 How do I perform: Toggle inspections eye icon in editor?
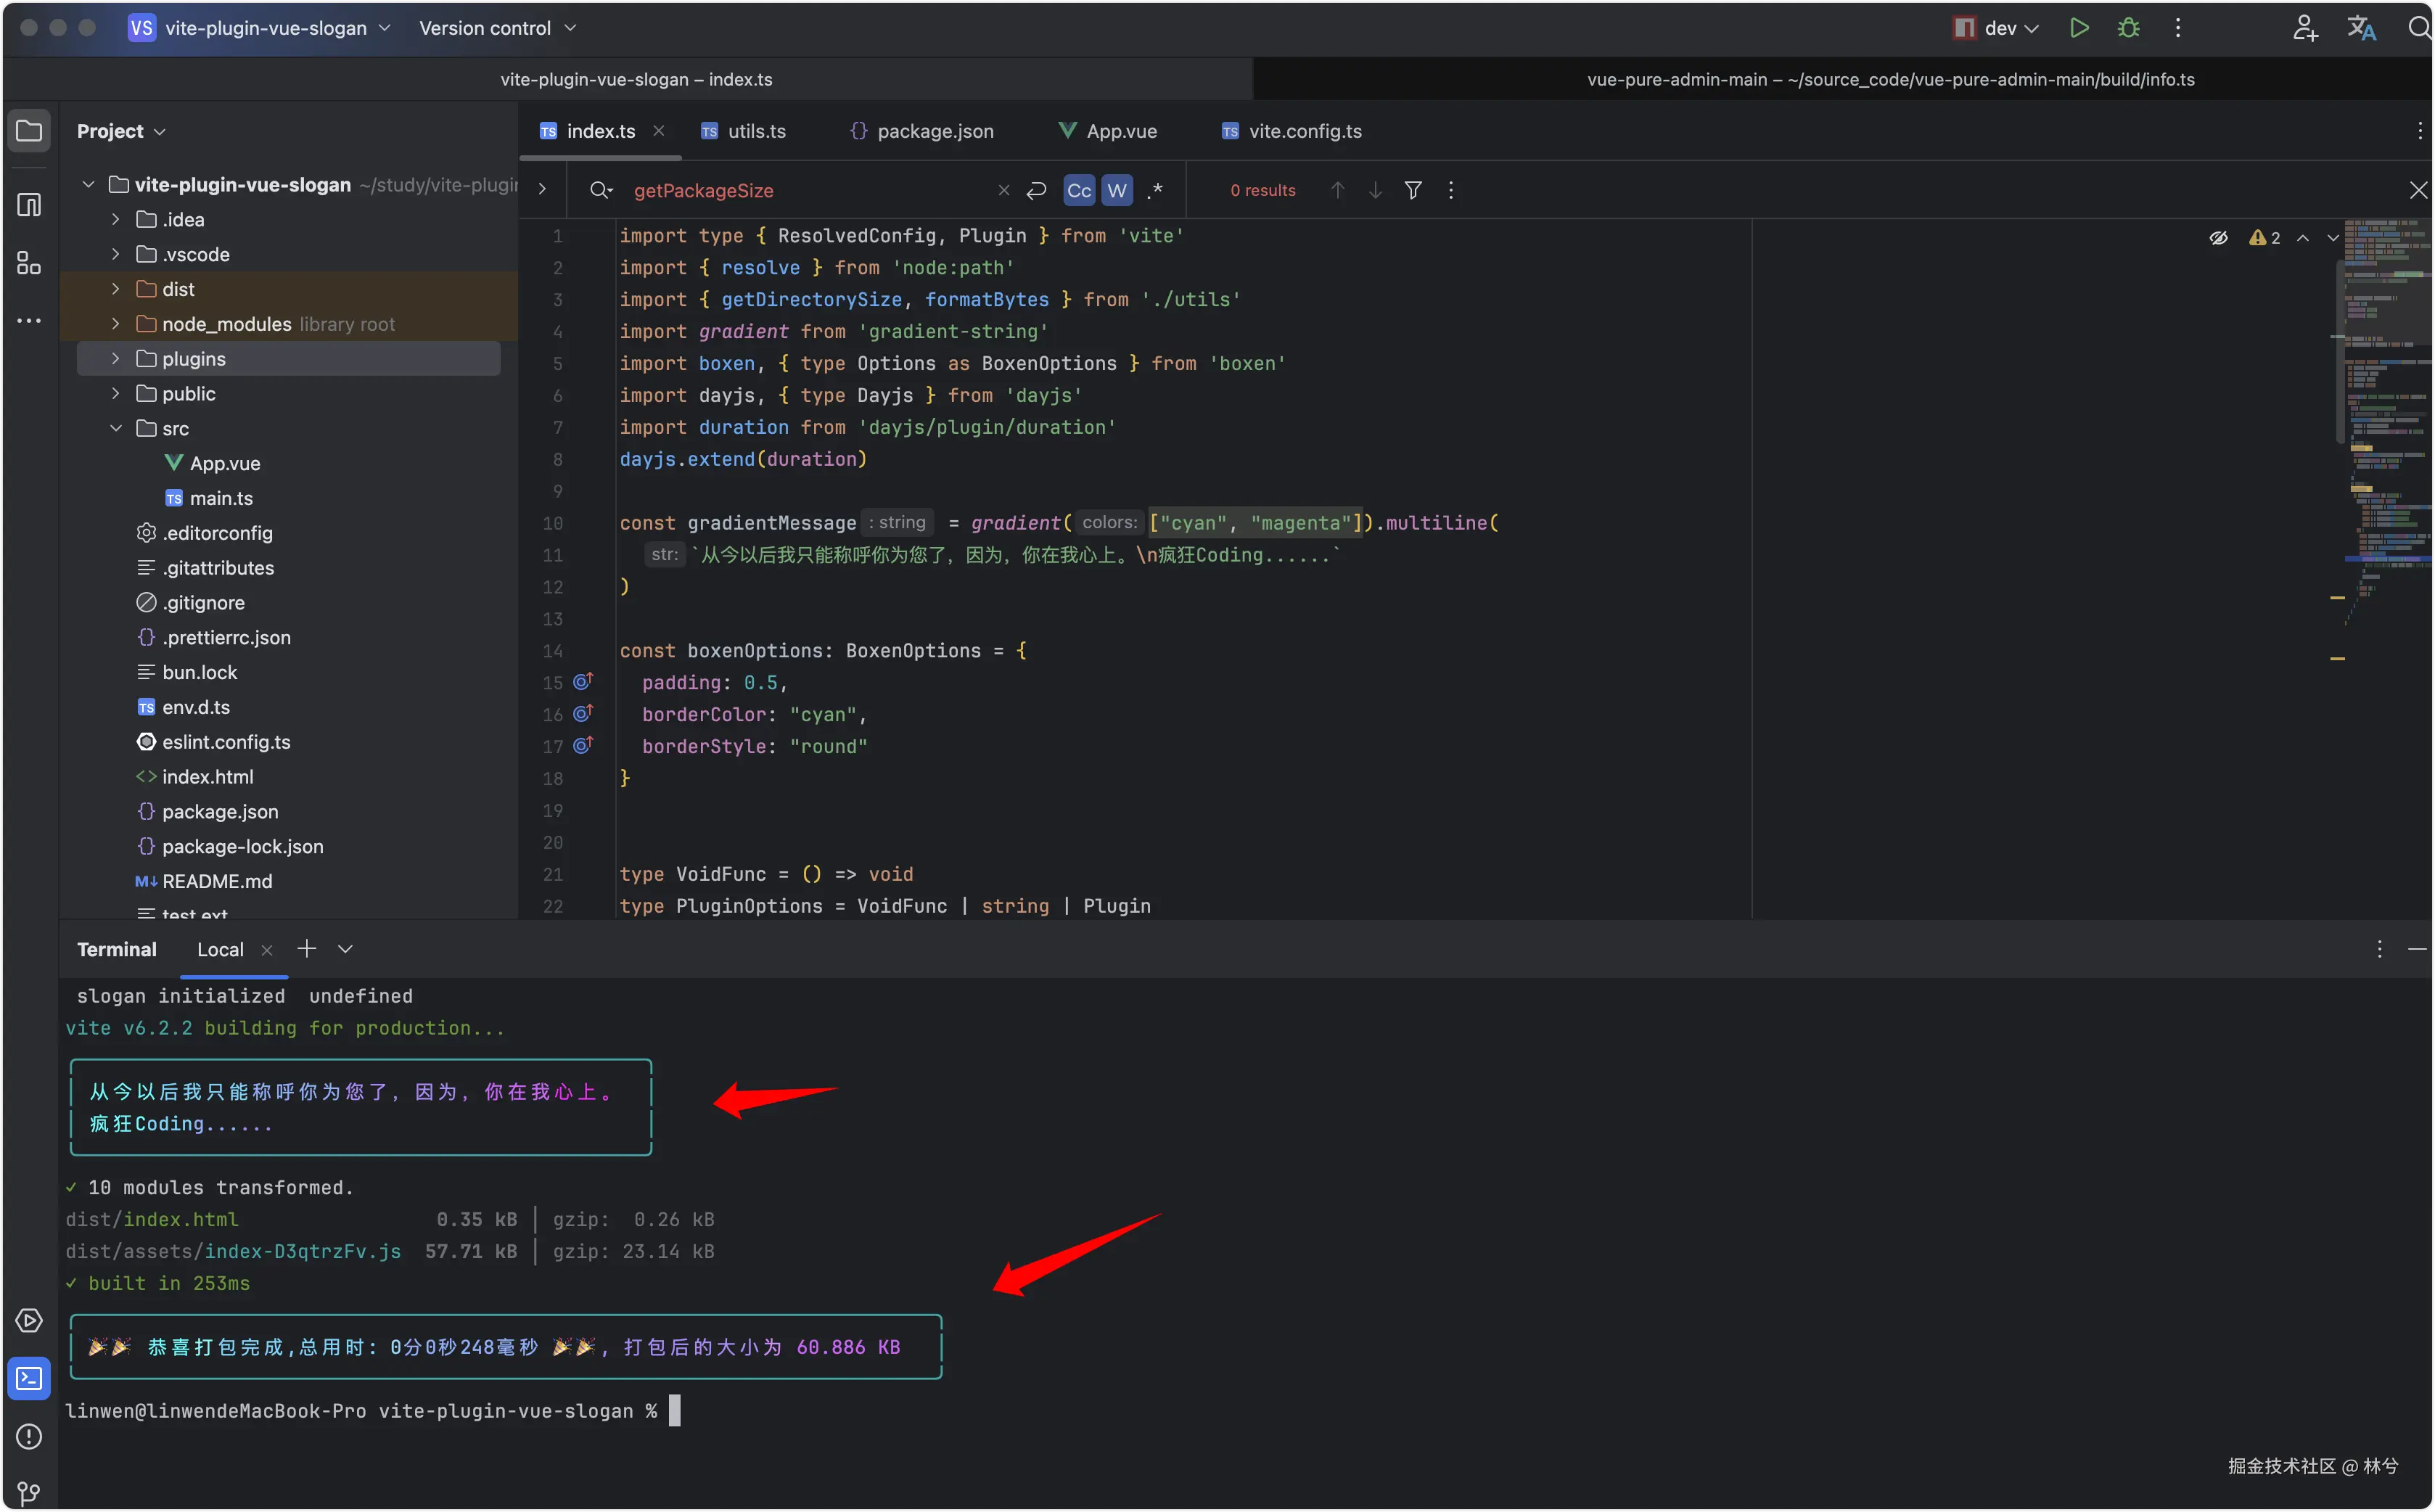coord(2218,238)
